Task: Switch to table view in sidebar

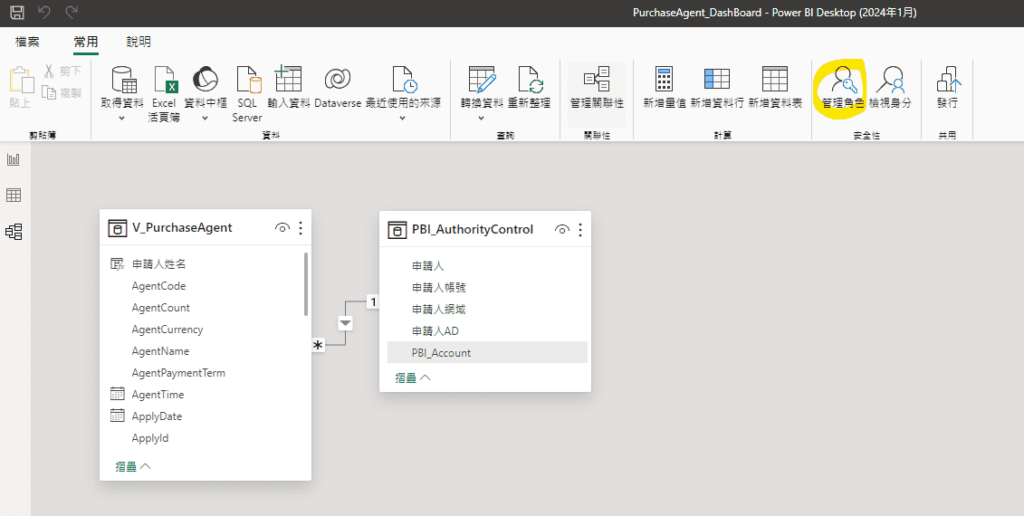Action: point(14,195)
